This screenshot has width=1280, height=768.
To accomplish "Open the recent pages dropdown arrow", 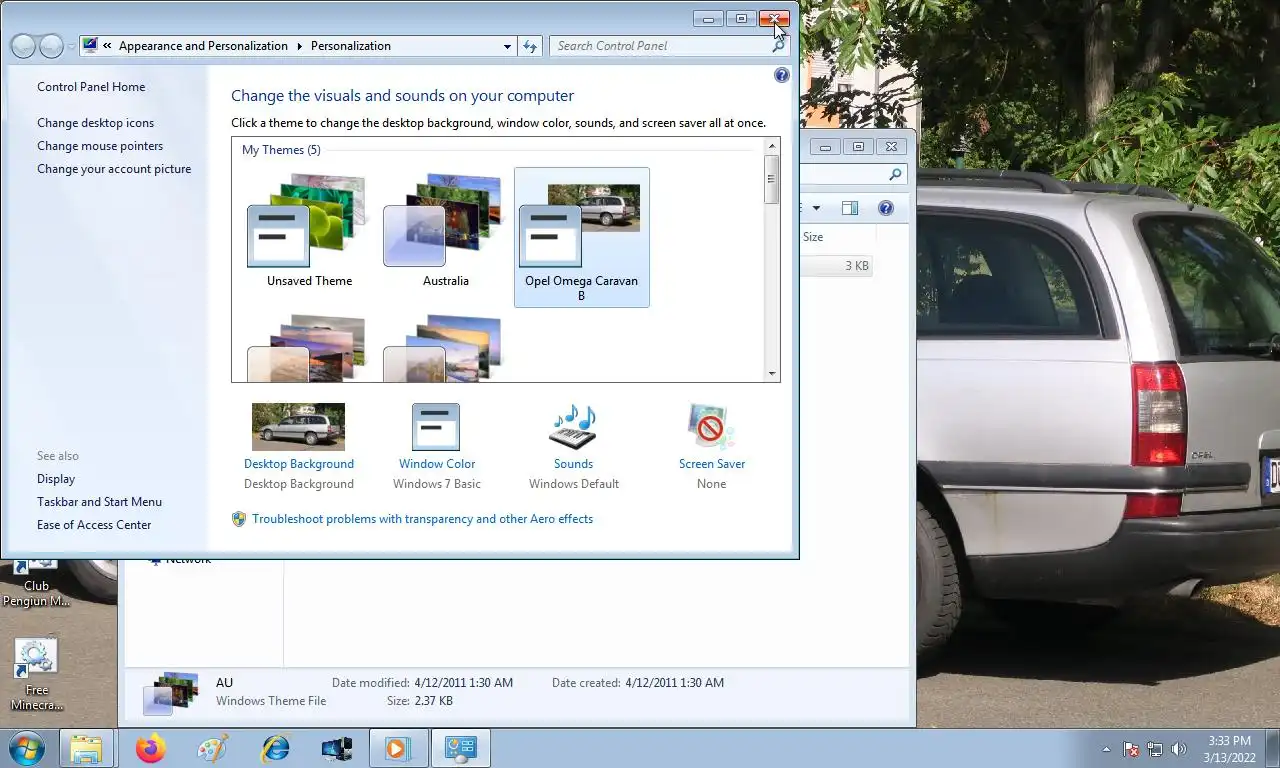I will click(71, 47).
